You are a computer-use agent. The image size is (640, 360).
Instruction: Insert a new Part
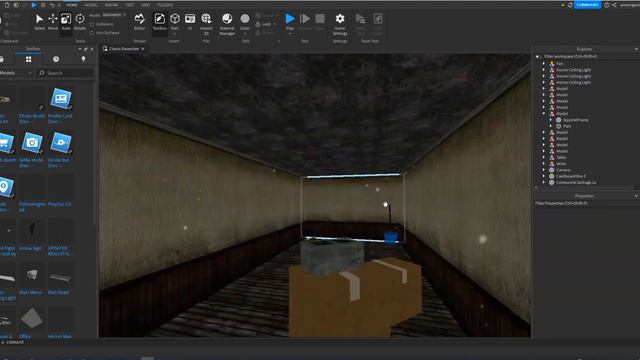point(175,22)
